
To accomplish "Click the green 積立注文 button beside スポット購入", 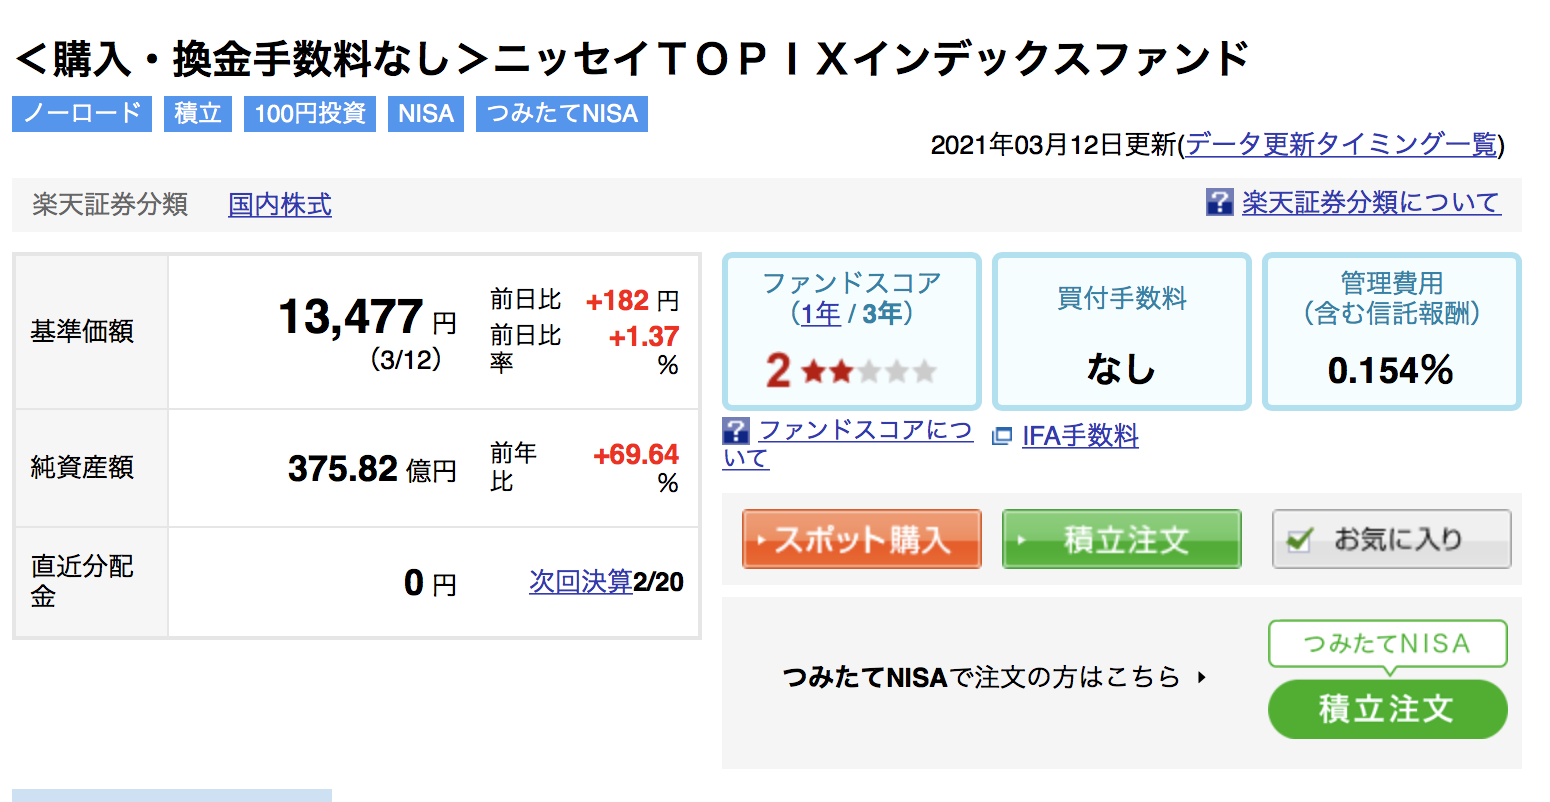I will pyautogui.click(x=1121, y=539).
